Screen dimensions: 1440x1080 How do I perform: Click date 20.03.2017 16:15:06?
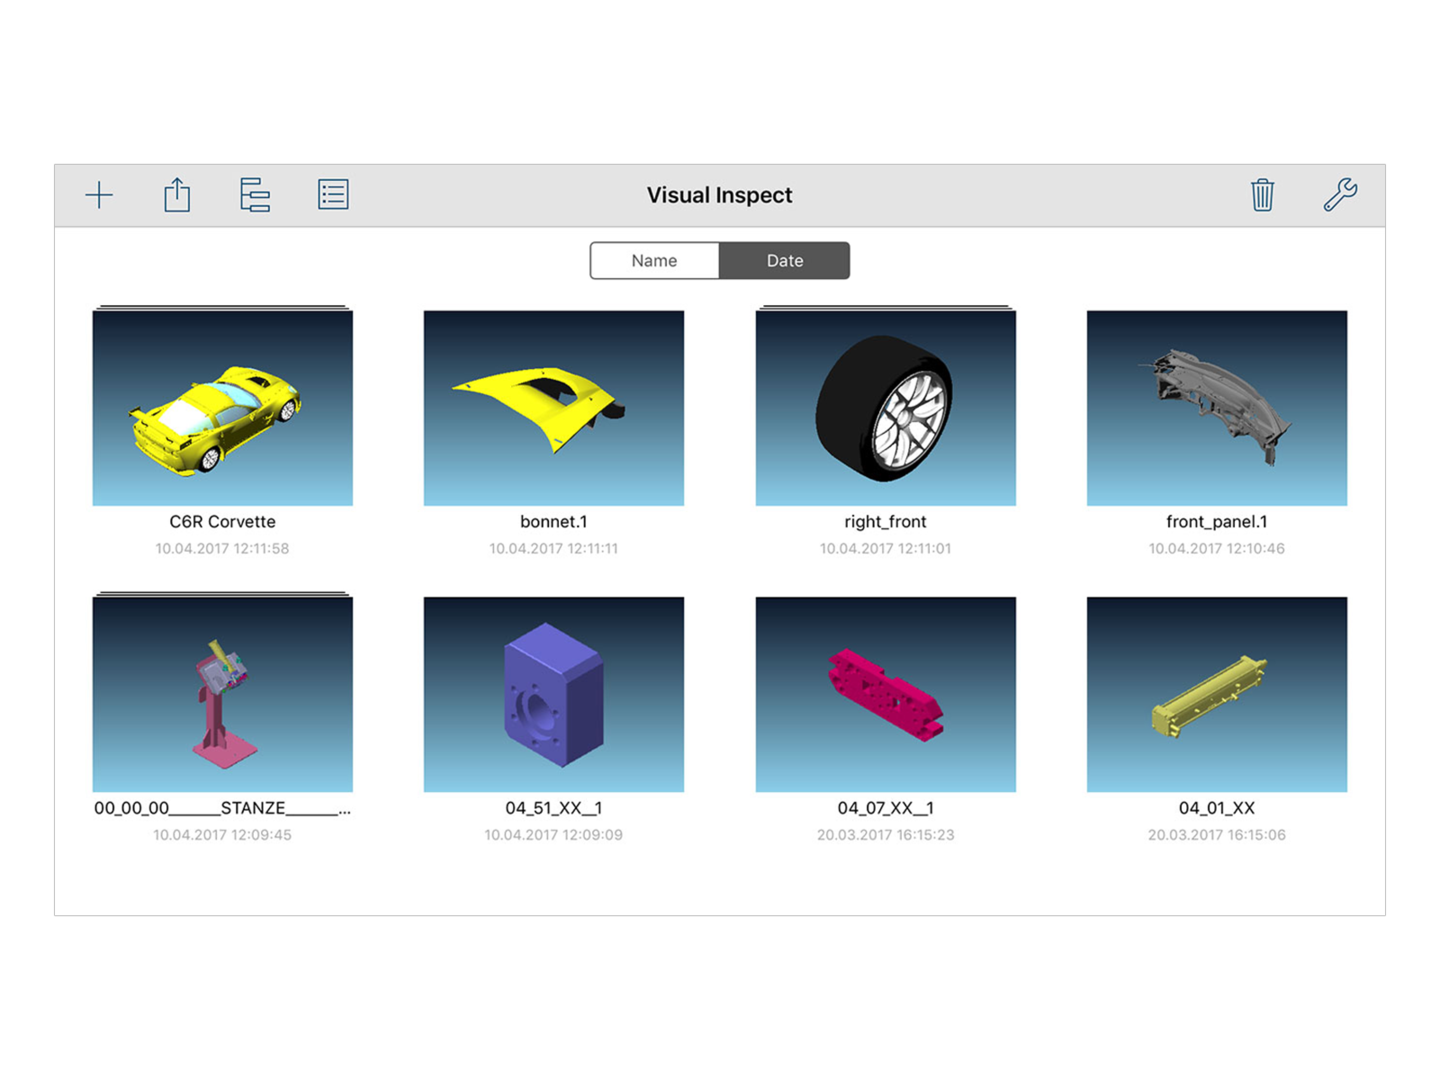click(1217, 835)
